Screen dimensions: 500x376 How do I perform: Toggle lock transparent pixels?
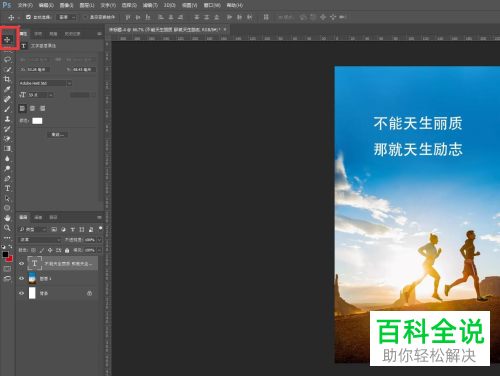[x=33, y=250]
